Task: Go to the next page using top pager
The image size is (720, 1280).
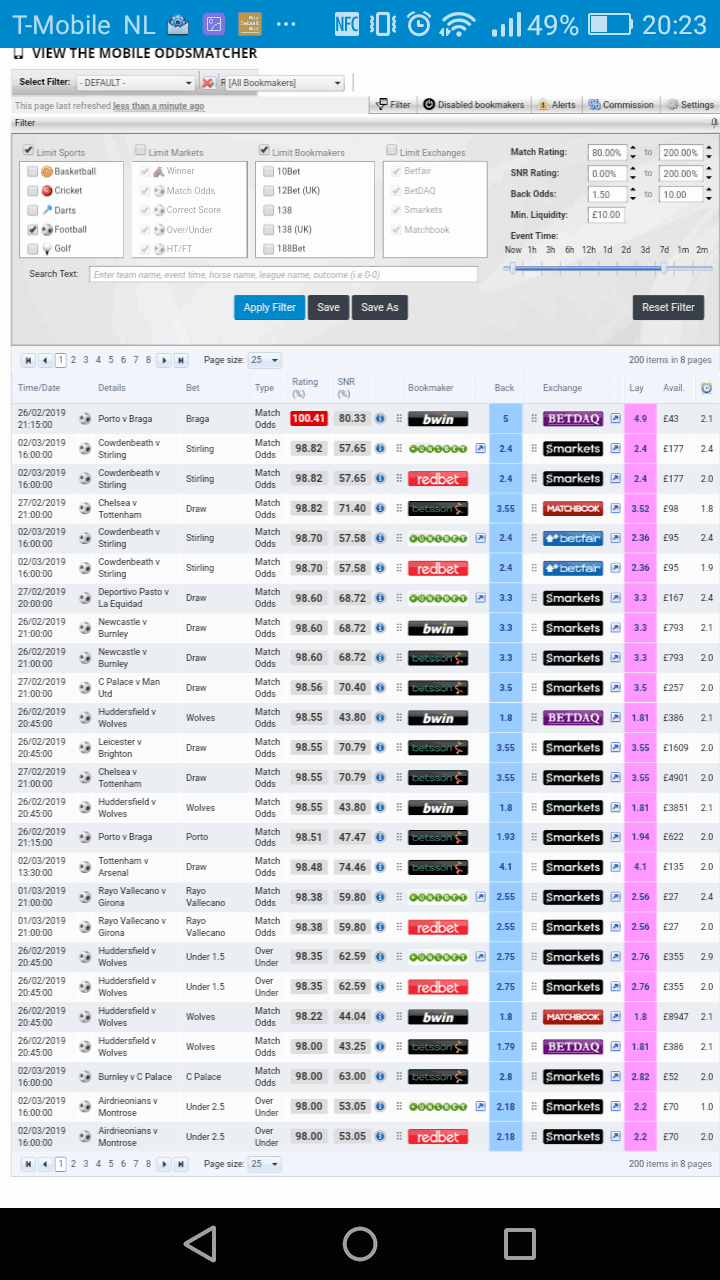Action: [x=164, y=360]
